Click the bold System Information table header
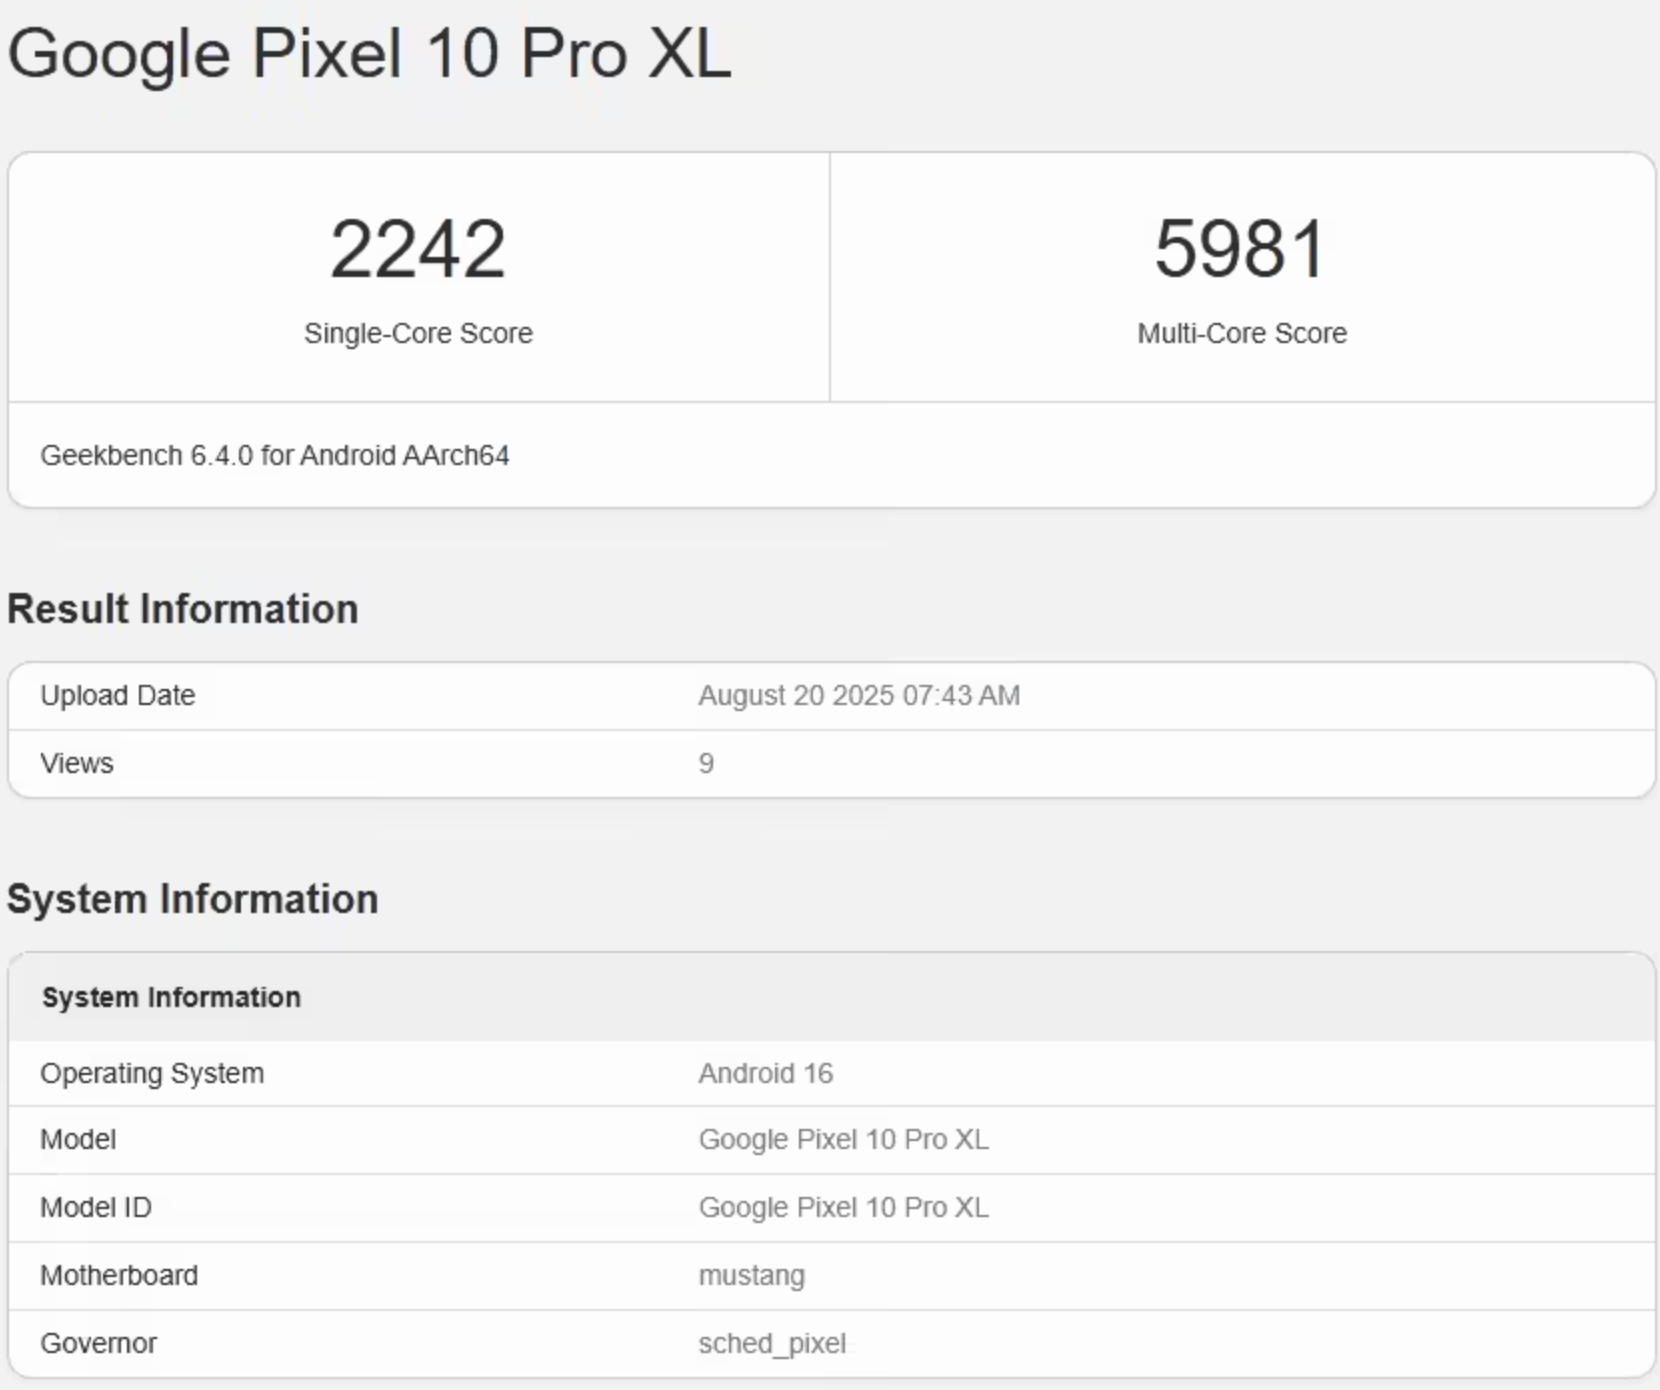1660x1390 pixels. click(171, 997)
